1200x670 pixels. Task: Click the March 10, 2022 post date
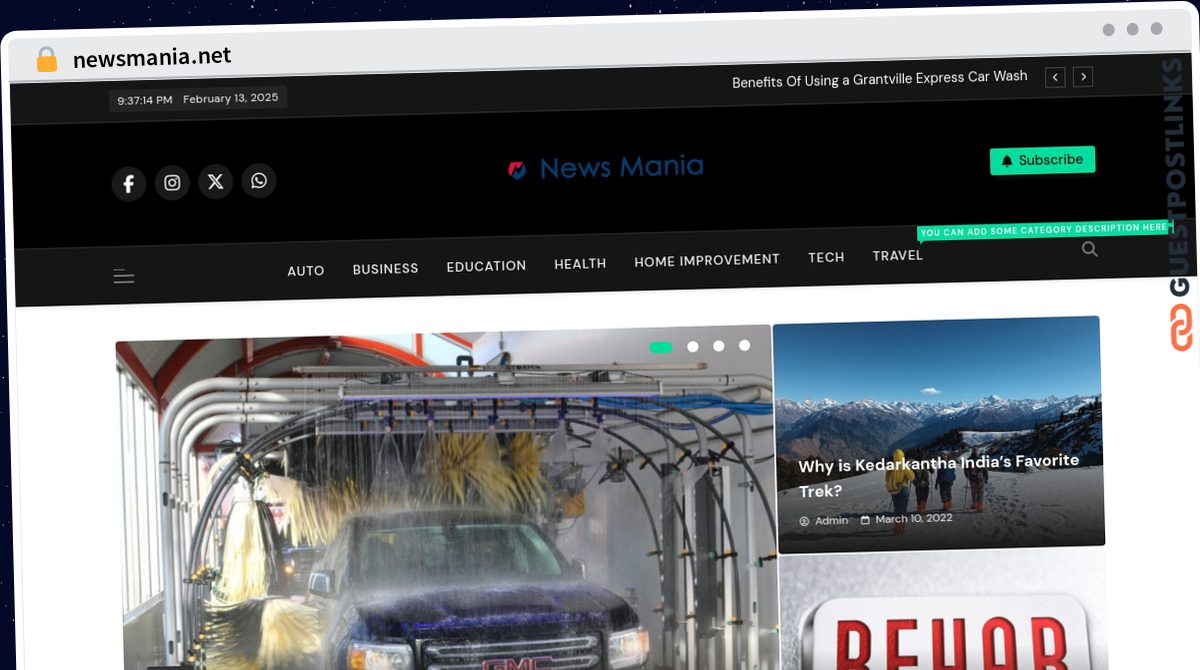[x=914, y=519]
